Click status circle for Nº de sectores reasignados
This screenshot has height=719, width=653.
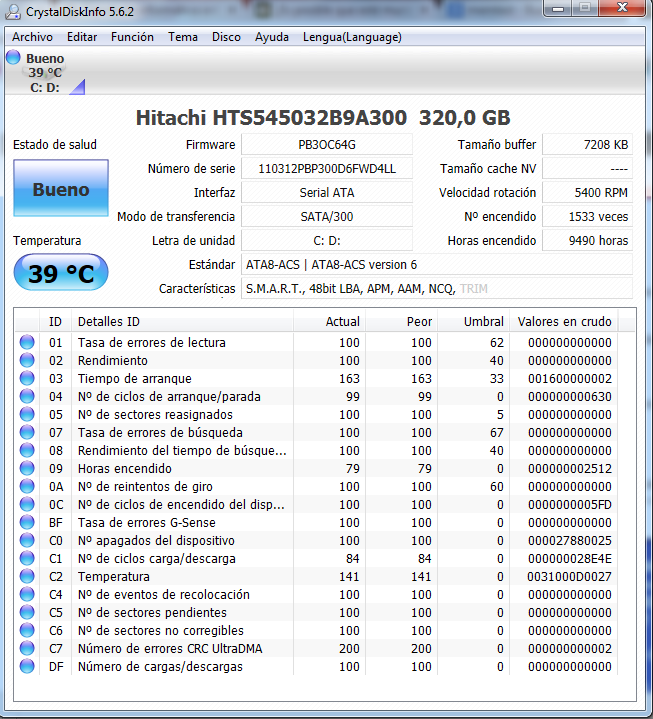coord(27,414)
